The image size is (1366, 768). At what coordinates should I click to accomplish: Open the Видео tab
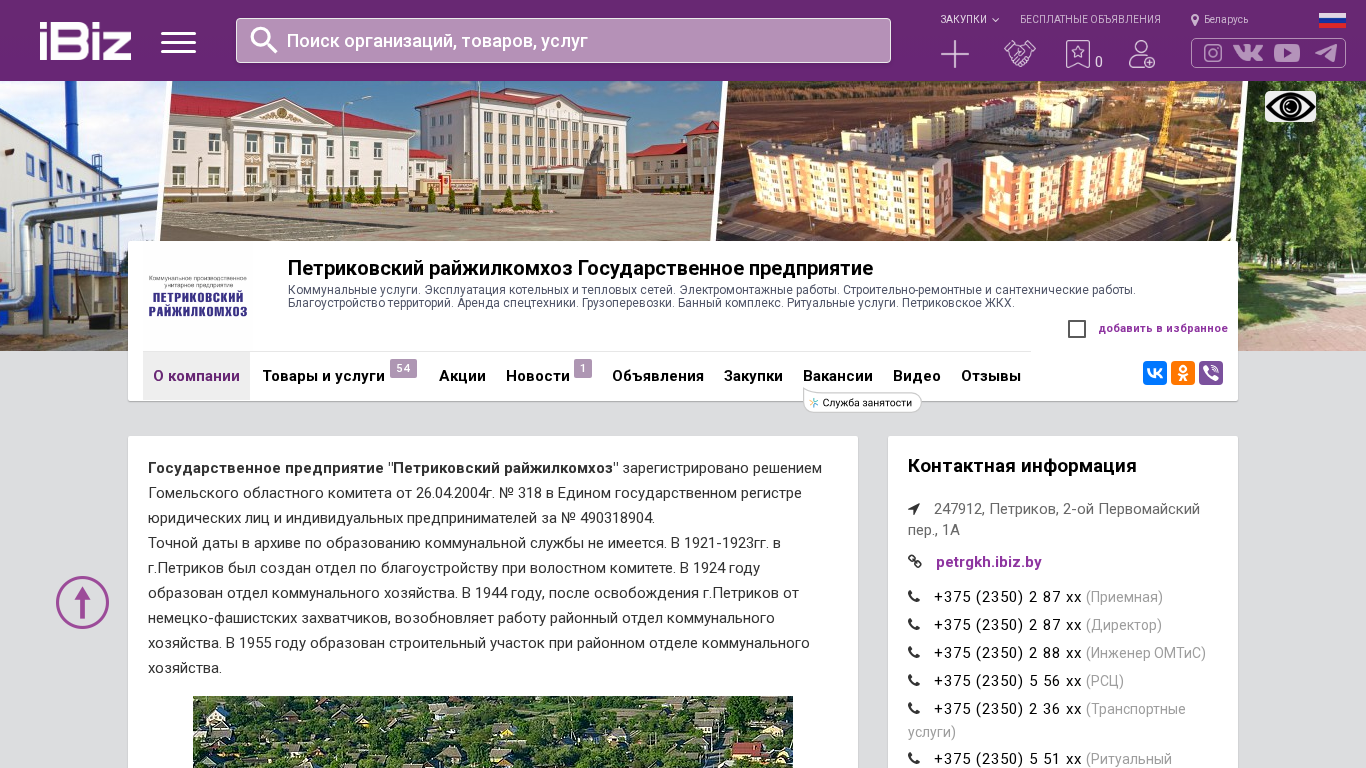coord(917,376)
